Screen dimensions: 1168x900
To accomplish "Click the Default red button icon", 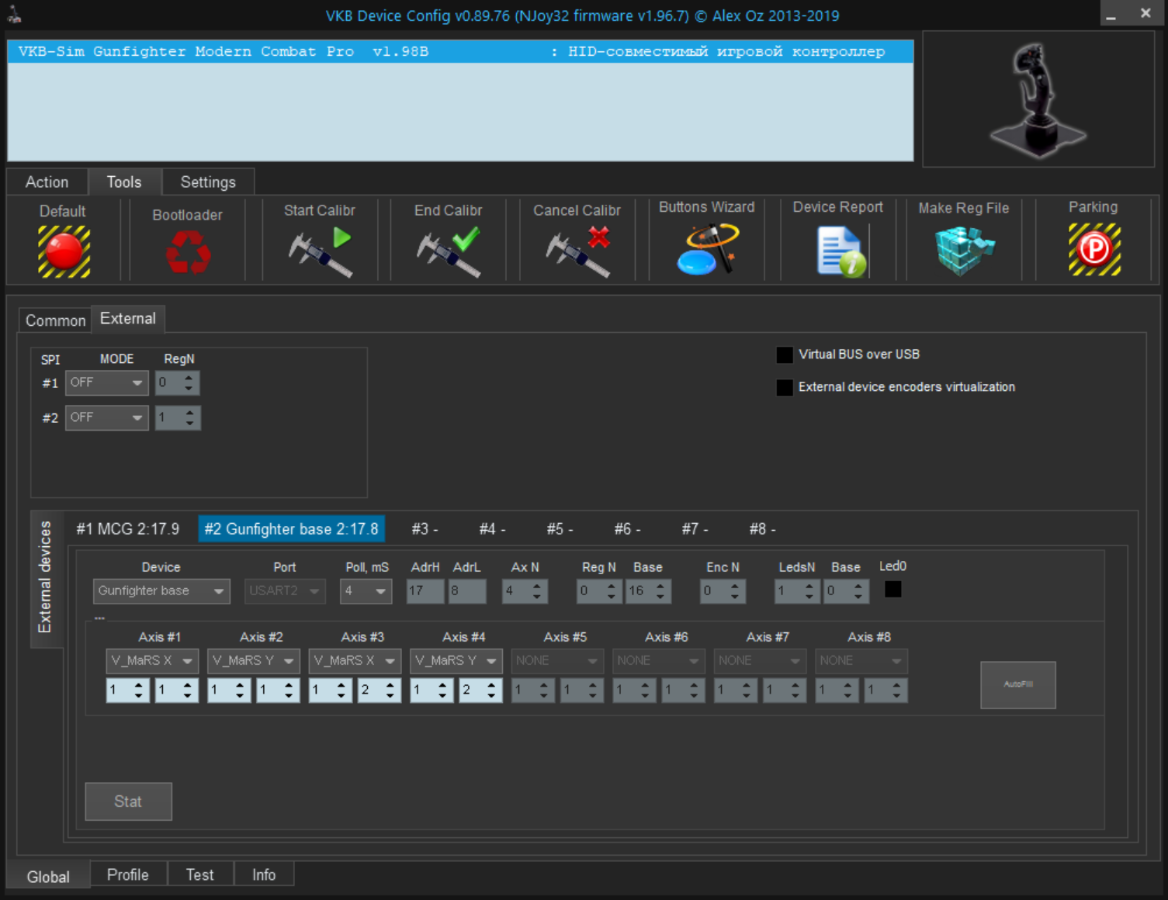I will click(64, 251).
